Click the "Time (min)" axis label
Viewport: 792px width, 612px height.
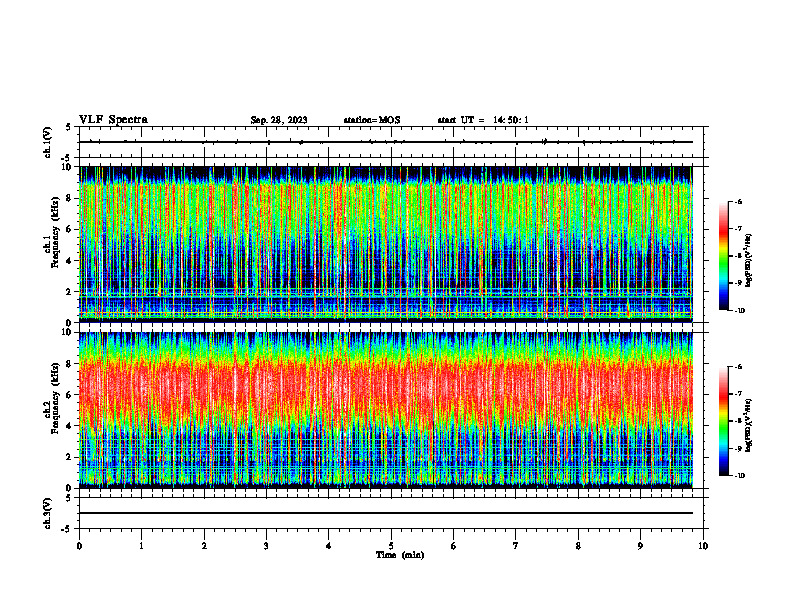(x=400, y=555)
